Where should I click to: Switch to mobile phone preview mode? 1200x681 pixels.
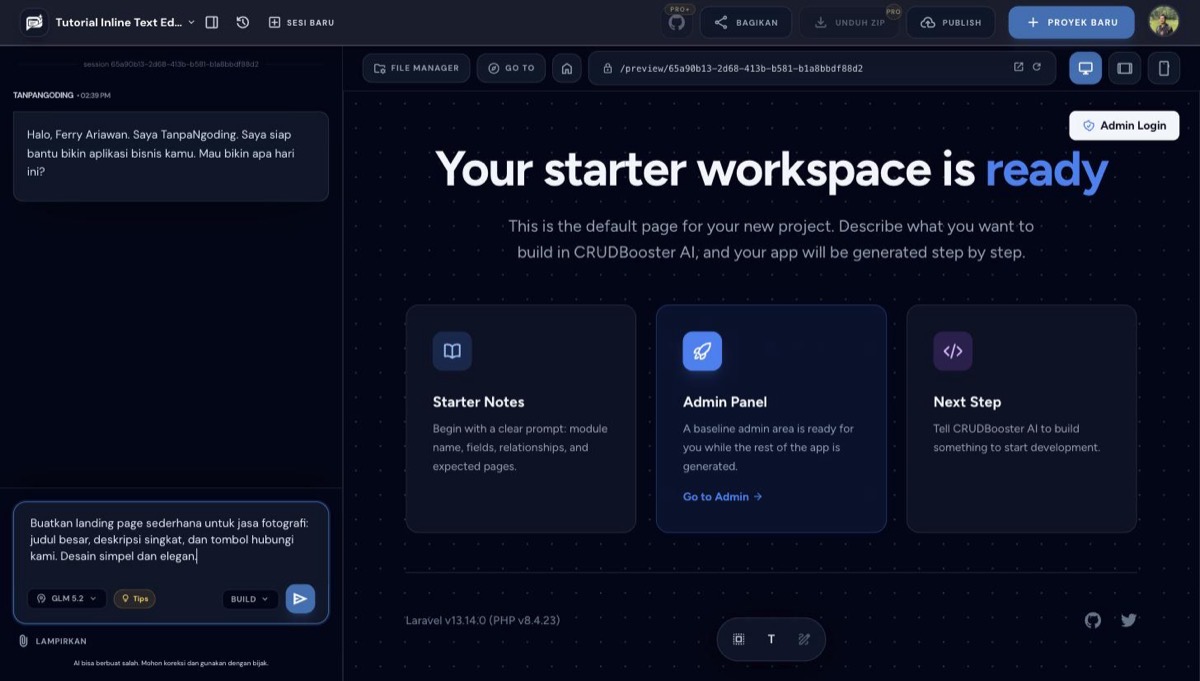coord(1163,68)
